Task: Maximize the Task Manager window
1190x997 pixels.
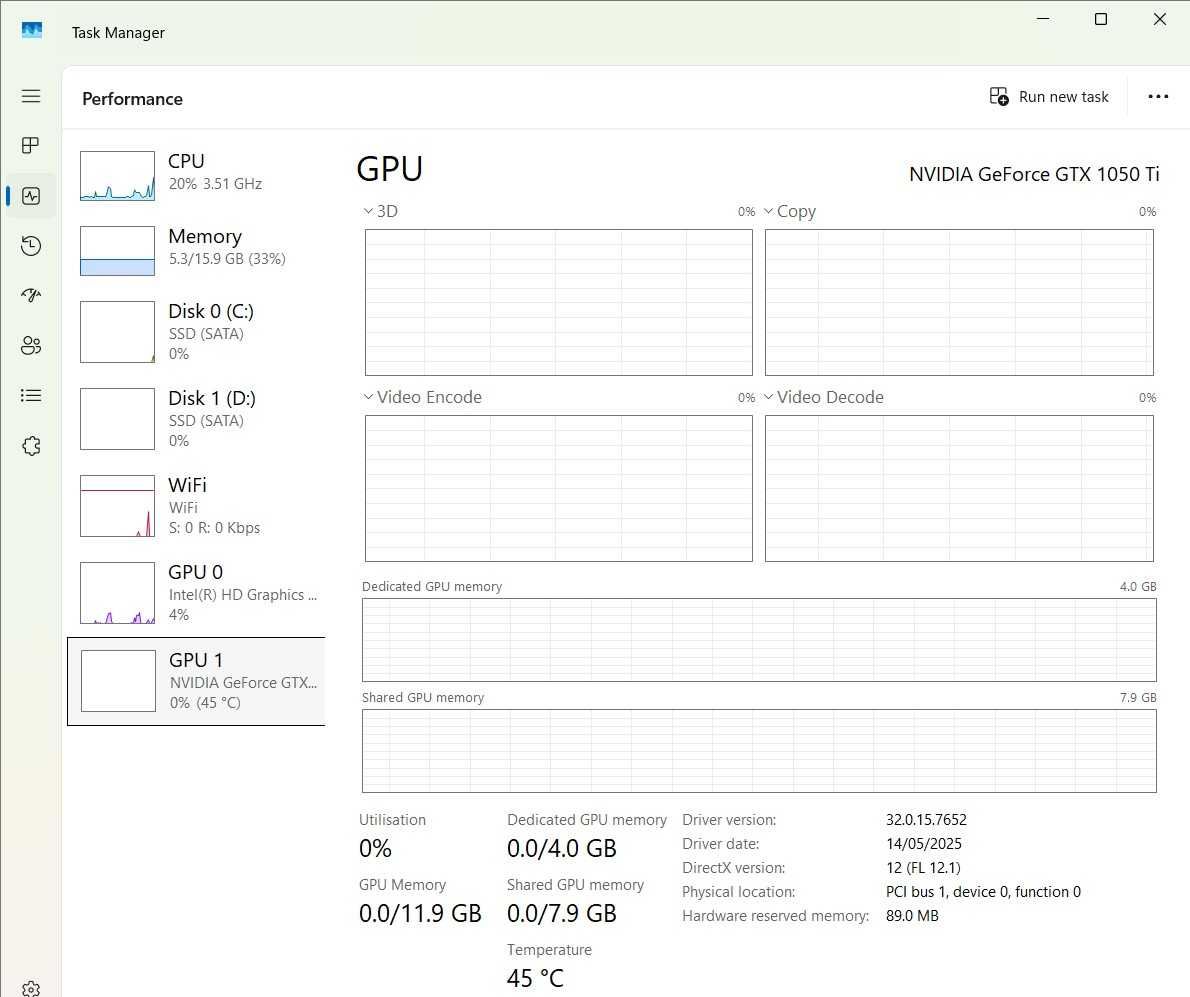Action: point(1100,19)
